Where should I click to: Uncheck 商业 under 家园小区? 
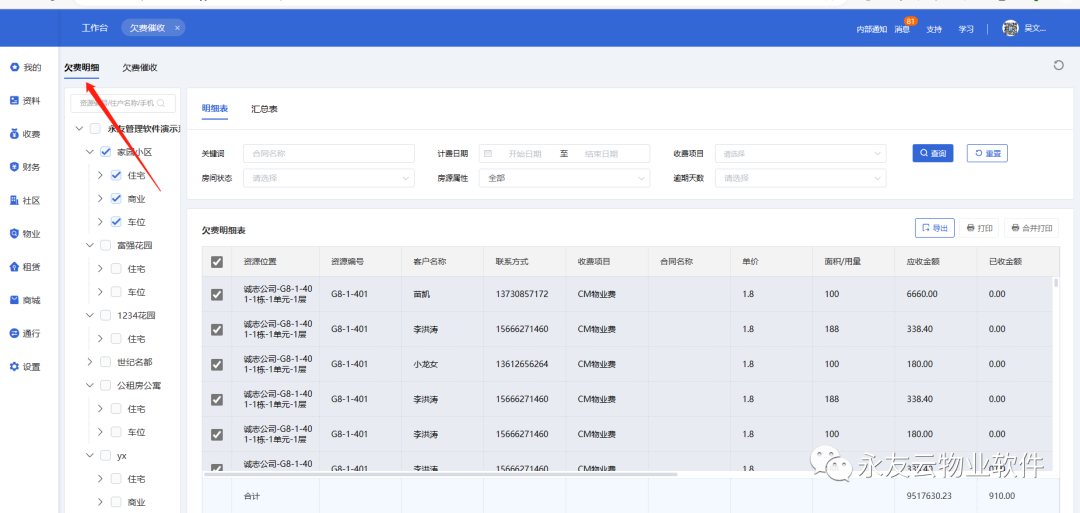pyautogui.click(x=116, y=198)
